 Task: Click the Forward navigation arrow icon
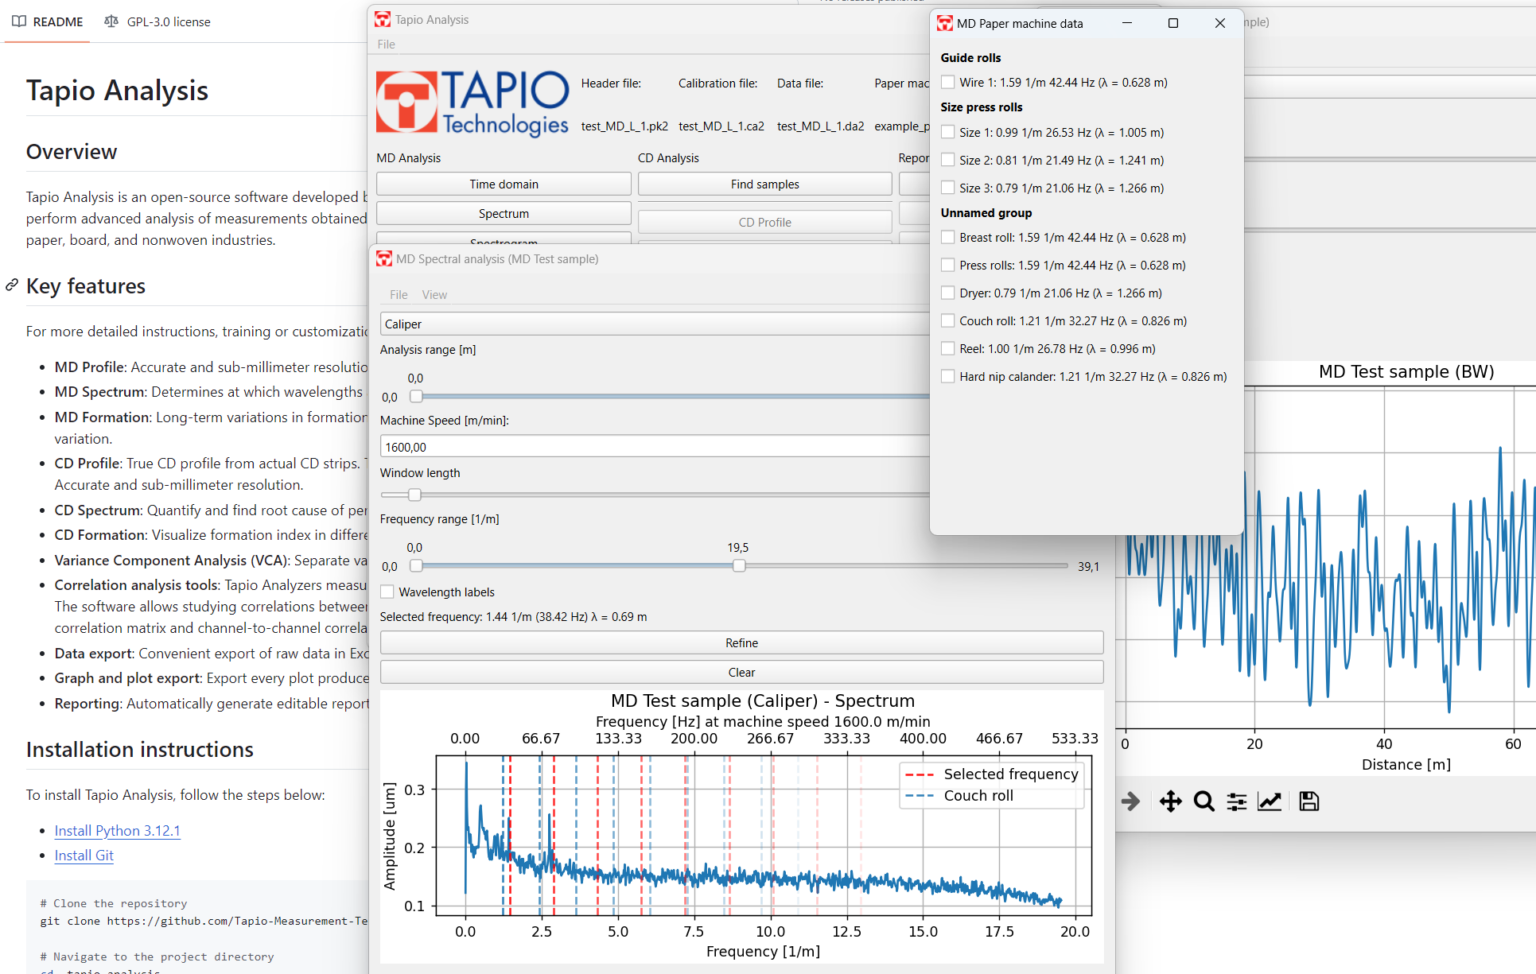1130,801
